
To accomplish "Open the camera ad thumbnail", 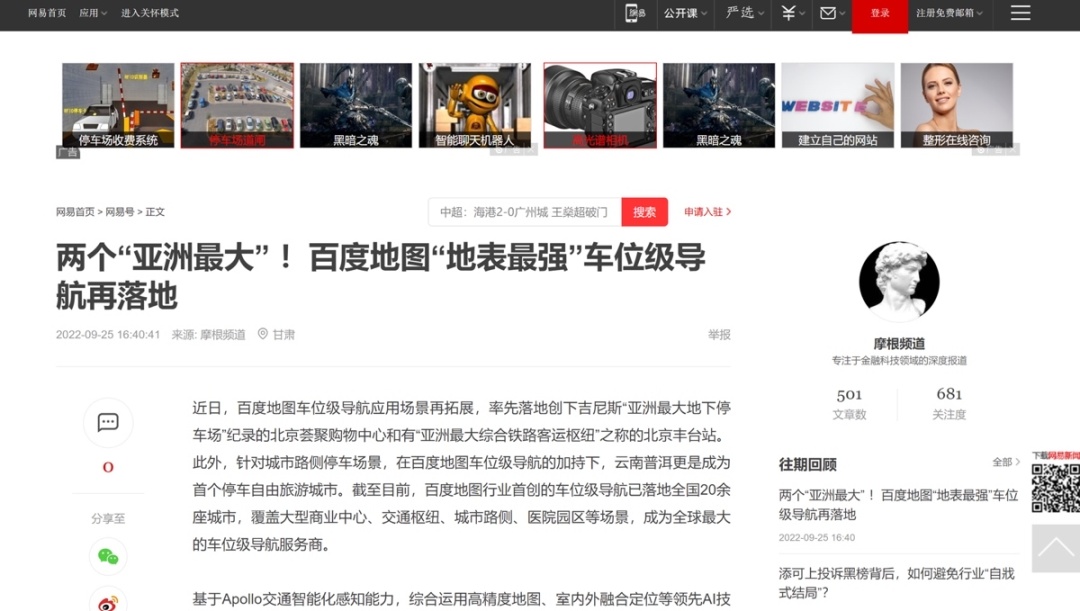I will (600, 105).
